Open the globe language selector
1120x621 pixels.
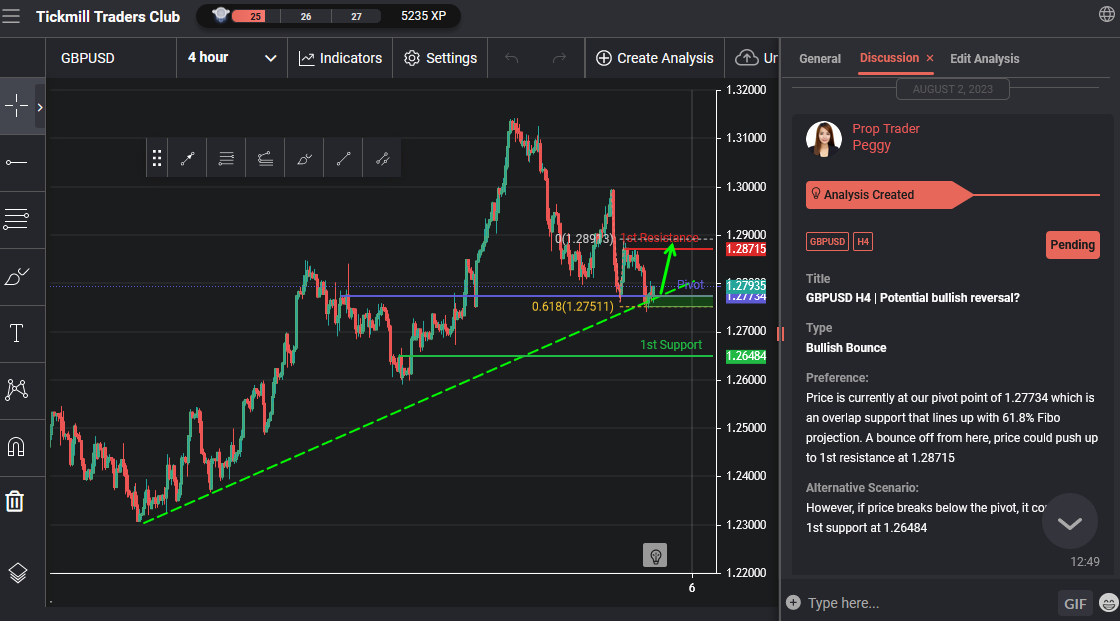pyautogui.click(x=1106, y=14)
